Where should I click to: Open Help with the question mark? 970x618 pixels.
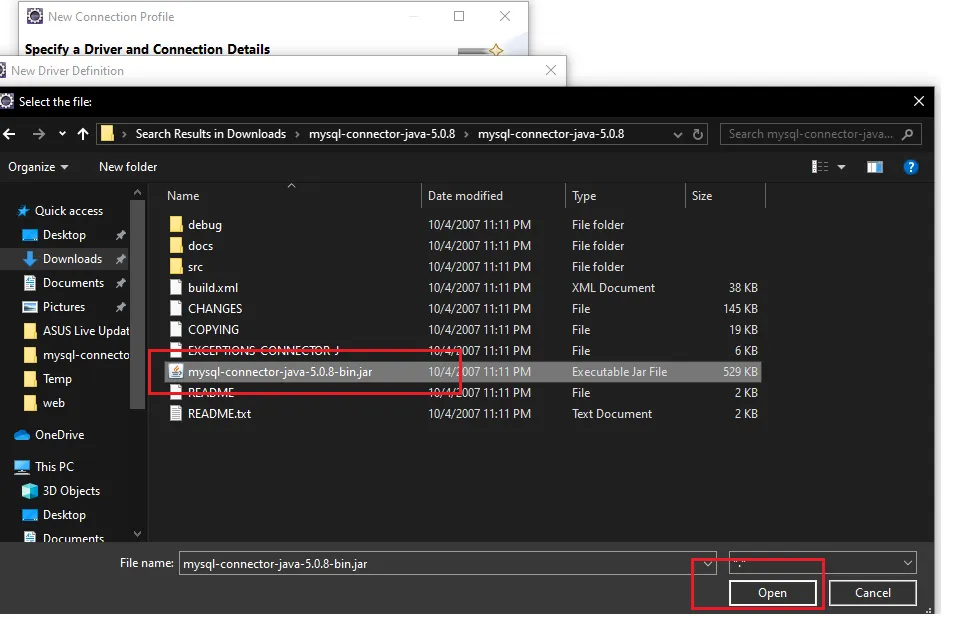tap(911, 167)
